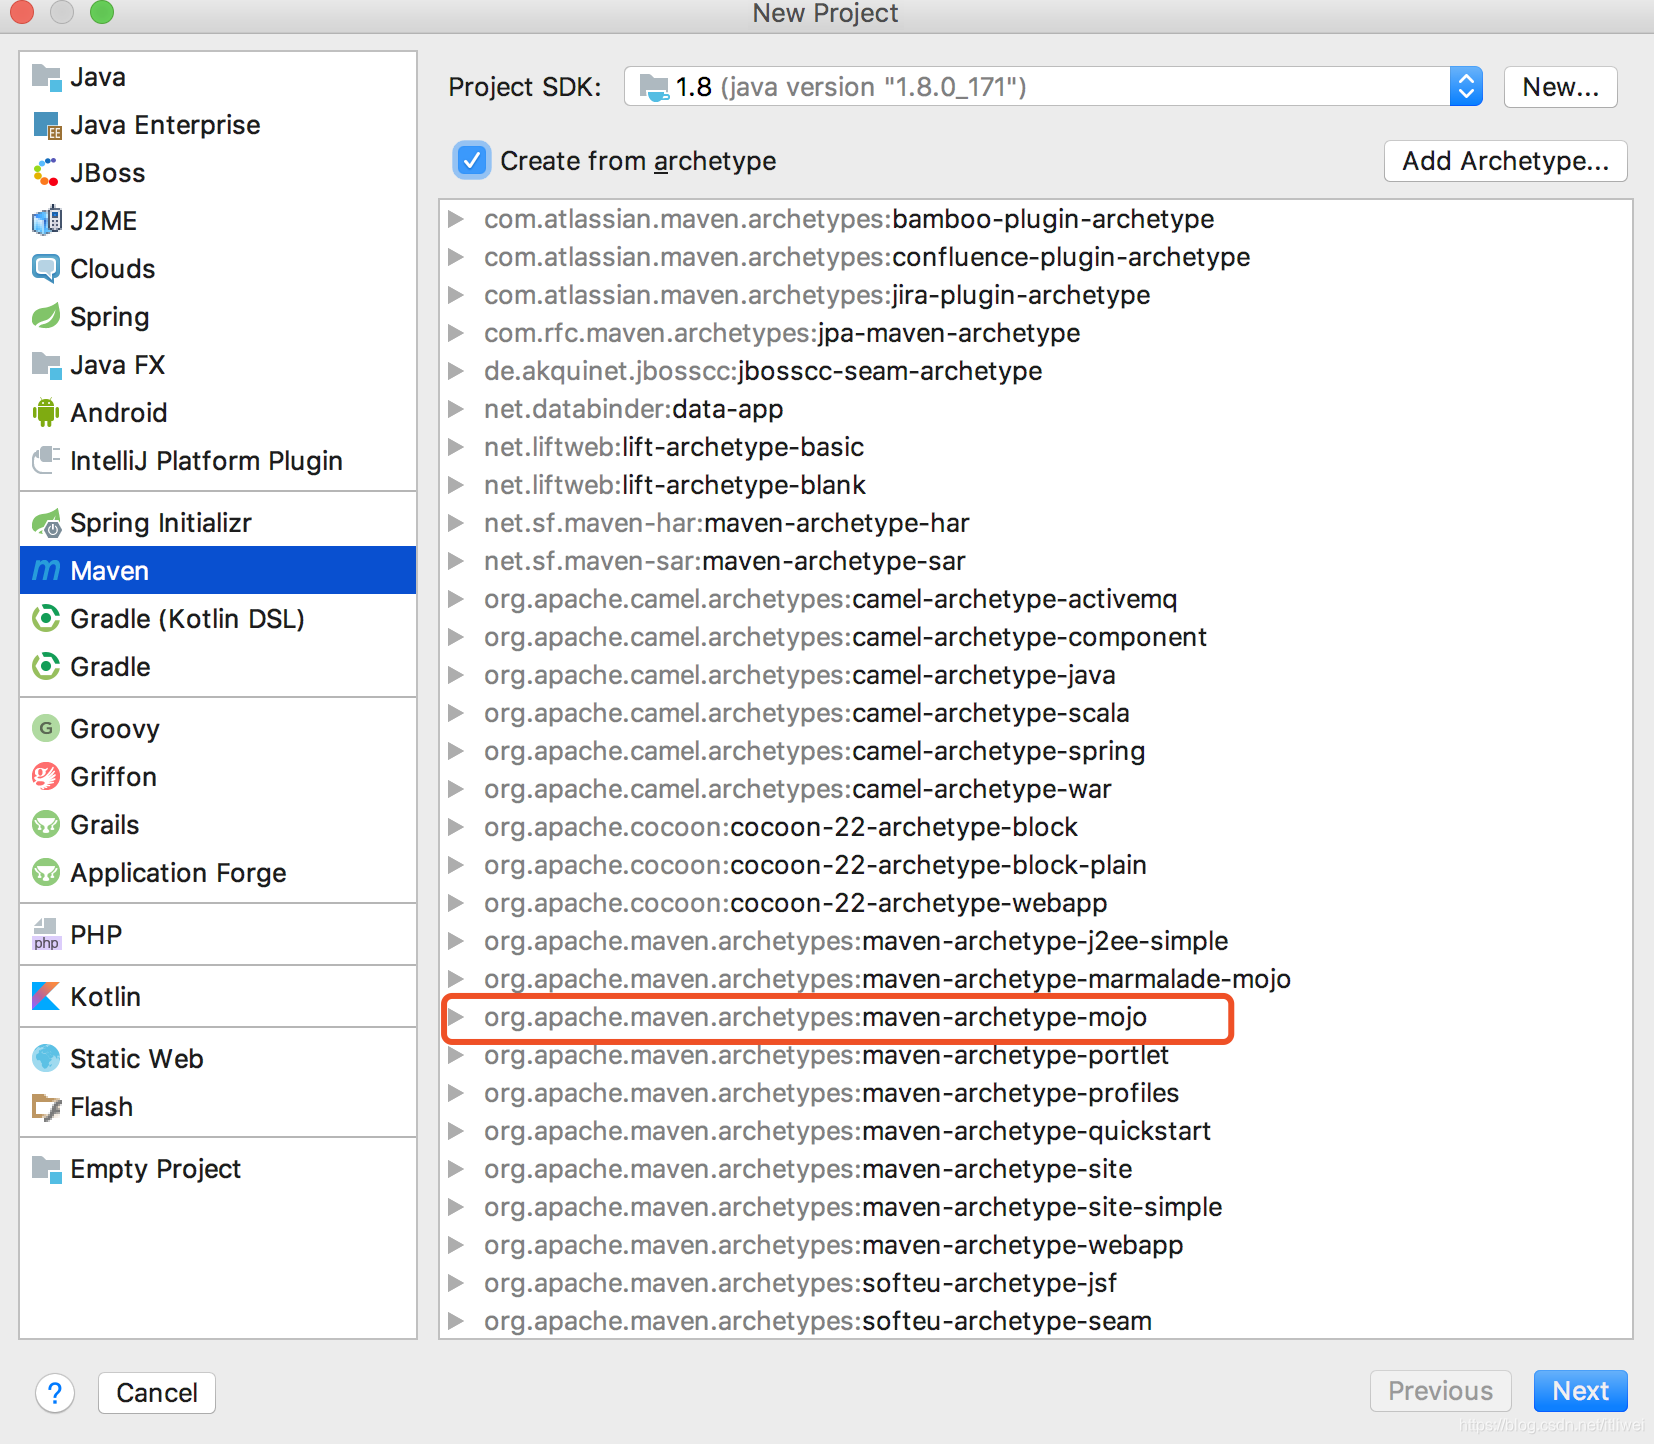Screen dimensions: 1654x1444
Task: Uncheck the Create from archetype checkbox
Action: tap(472, 160)
